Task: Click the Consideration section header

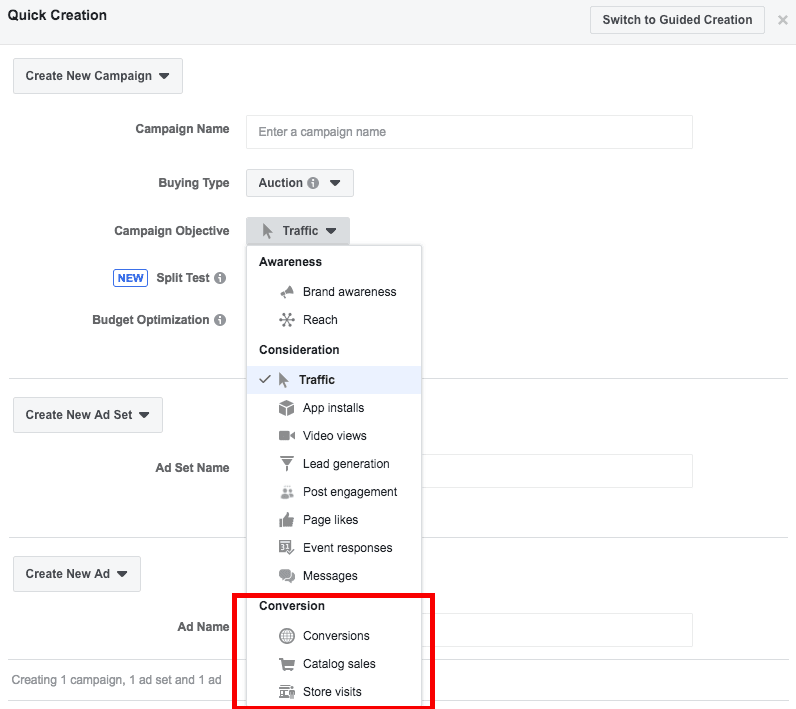Action: pos(299,350)
